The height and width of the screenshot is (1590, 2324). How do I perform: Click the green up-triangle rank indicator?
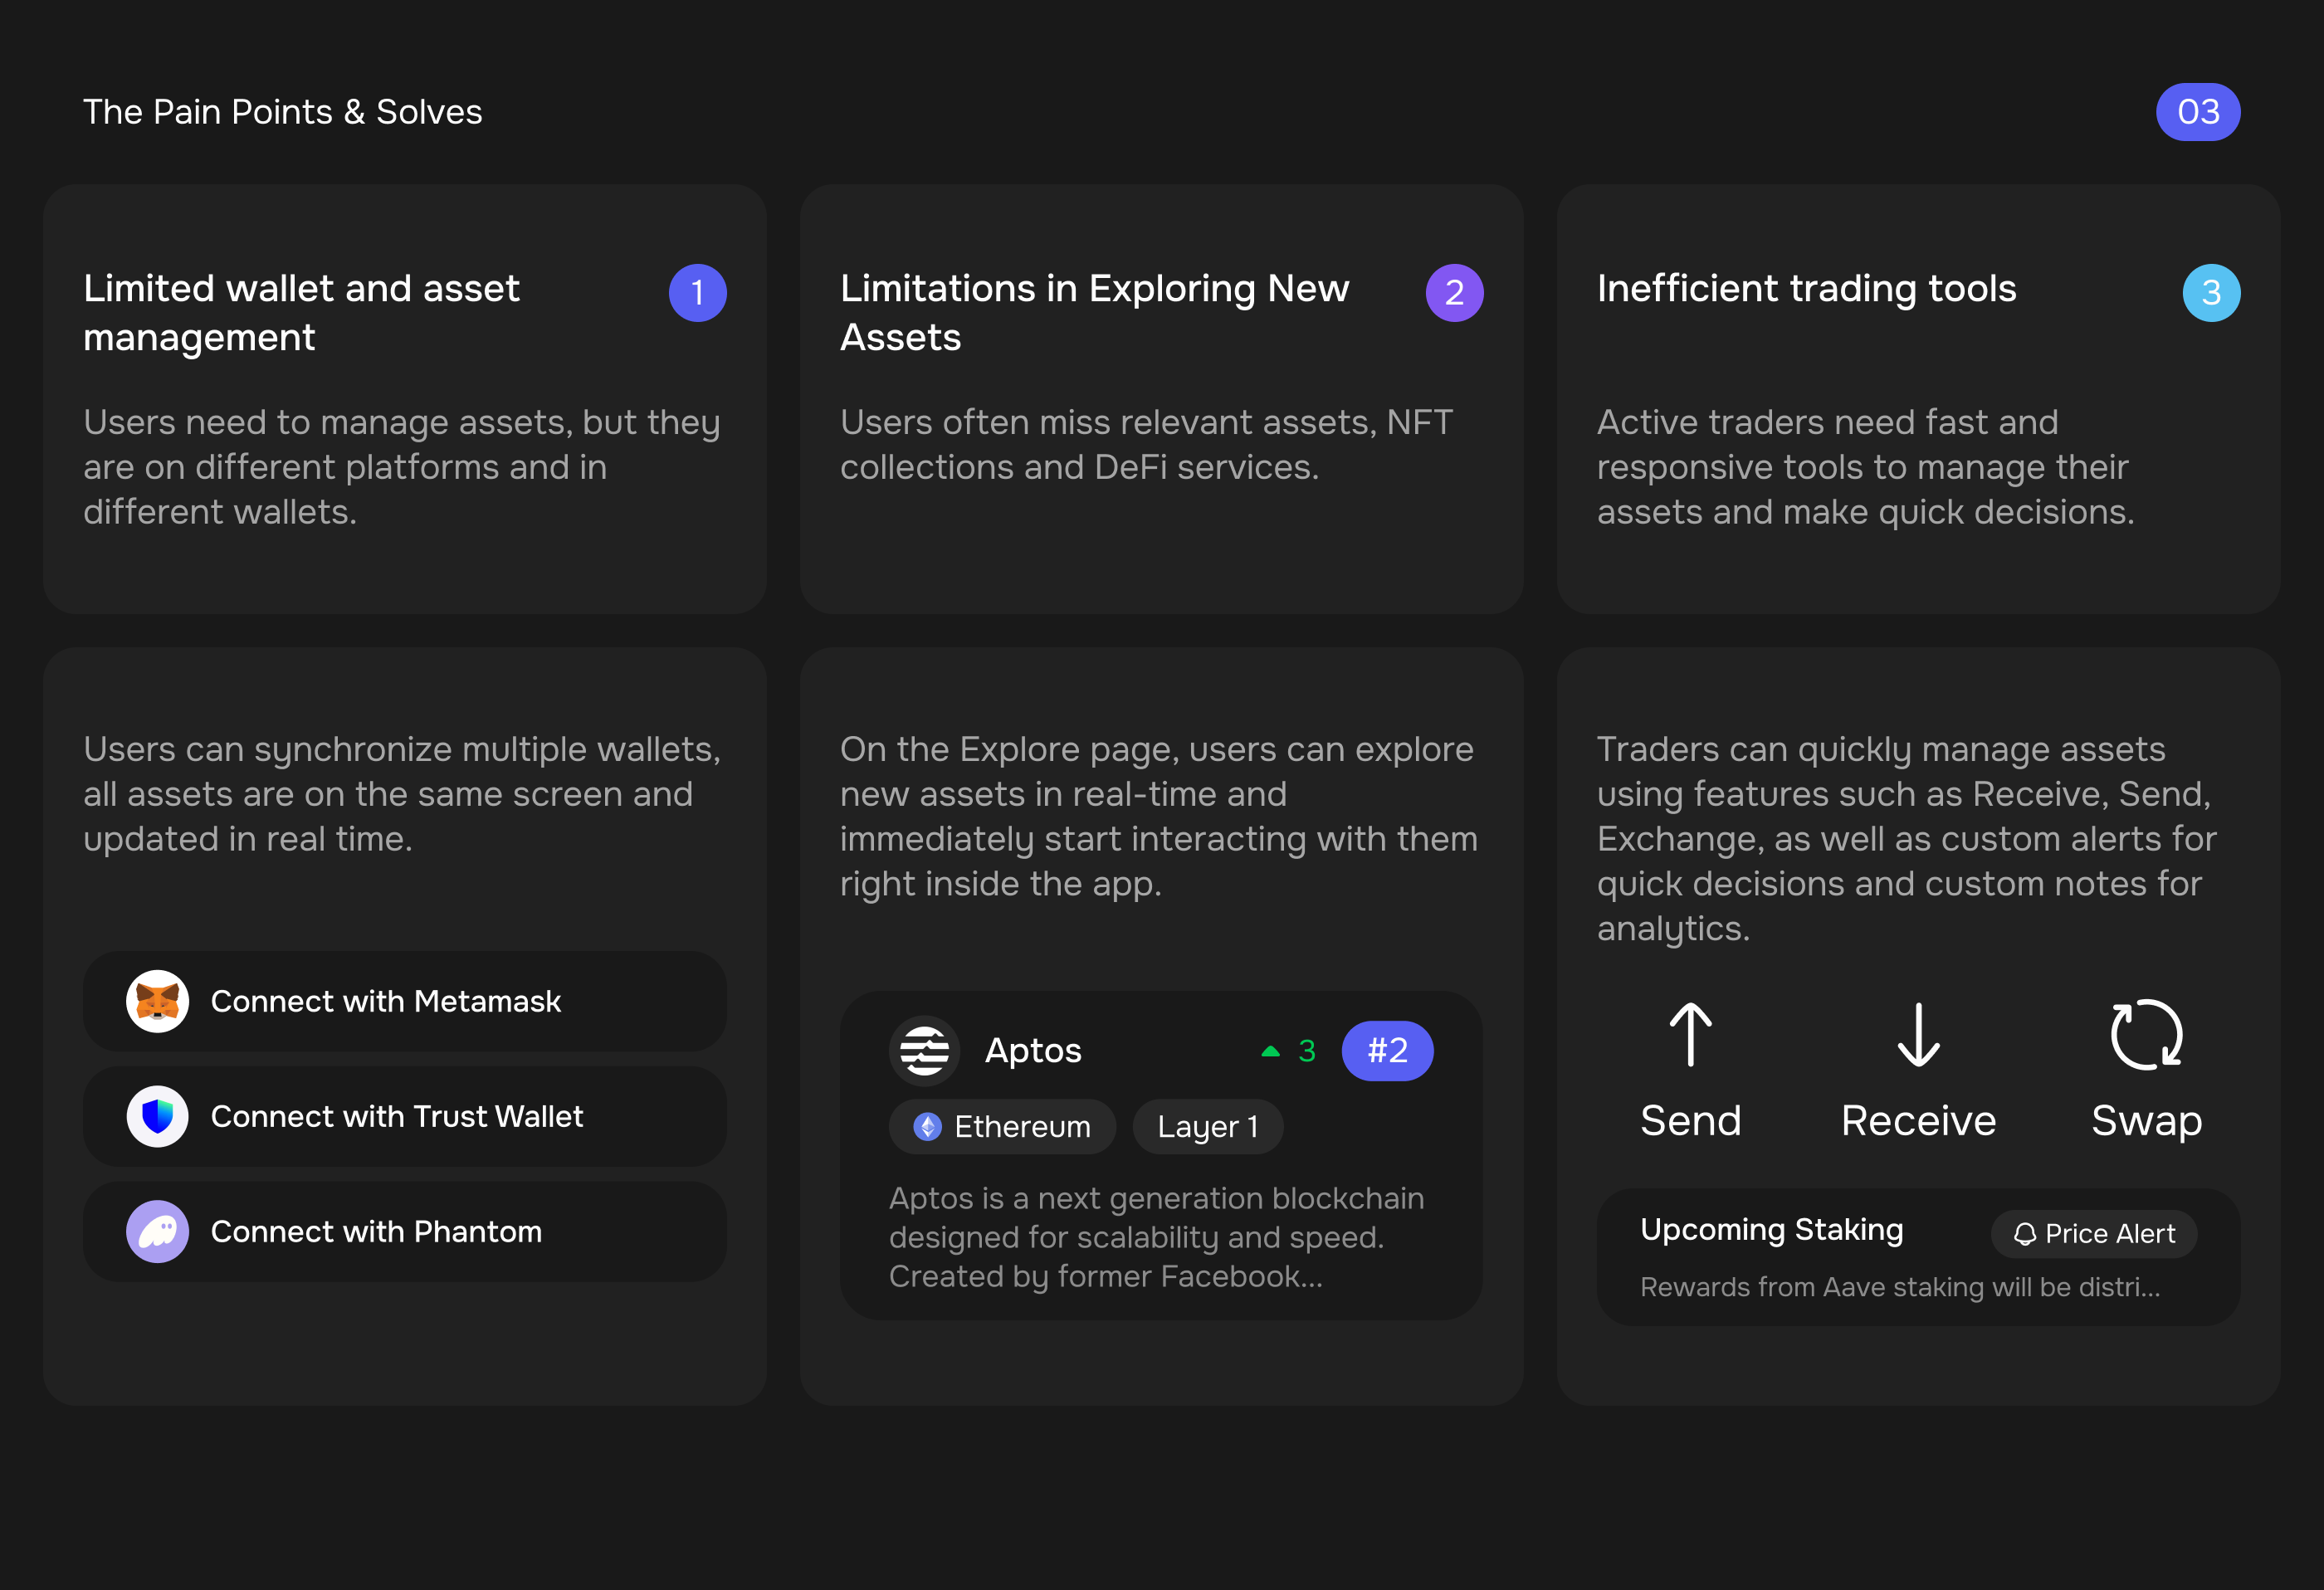[1270, 1051]
